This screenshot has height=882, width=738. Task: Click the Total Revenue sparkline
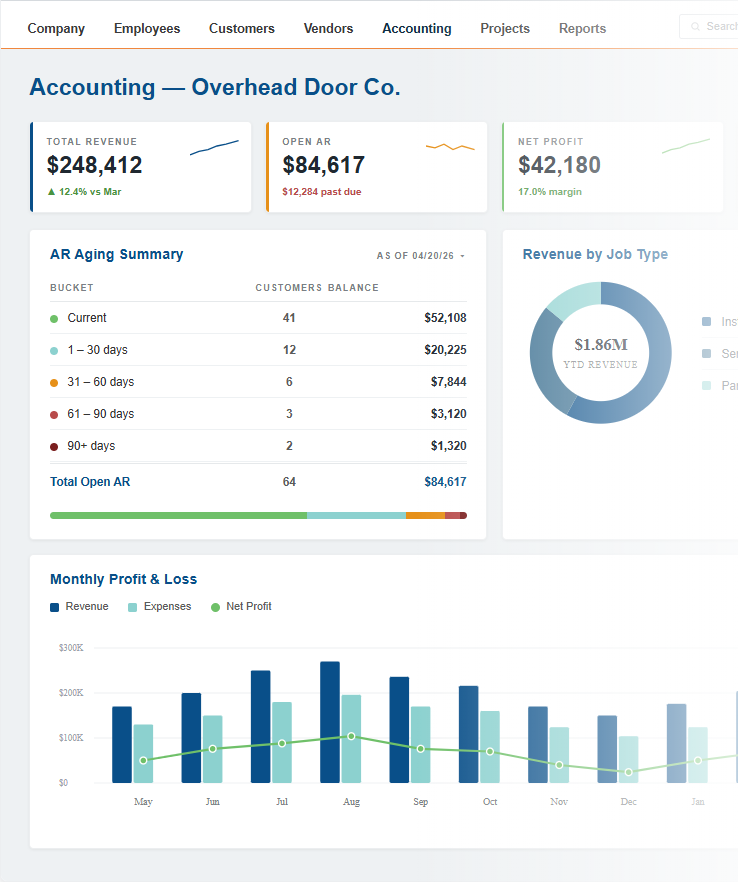pyautogui.click(x=214, y=147)
